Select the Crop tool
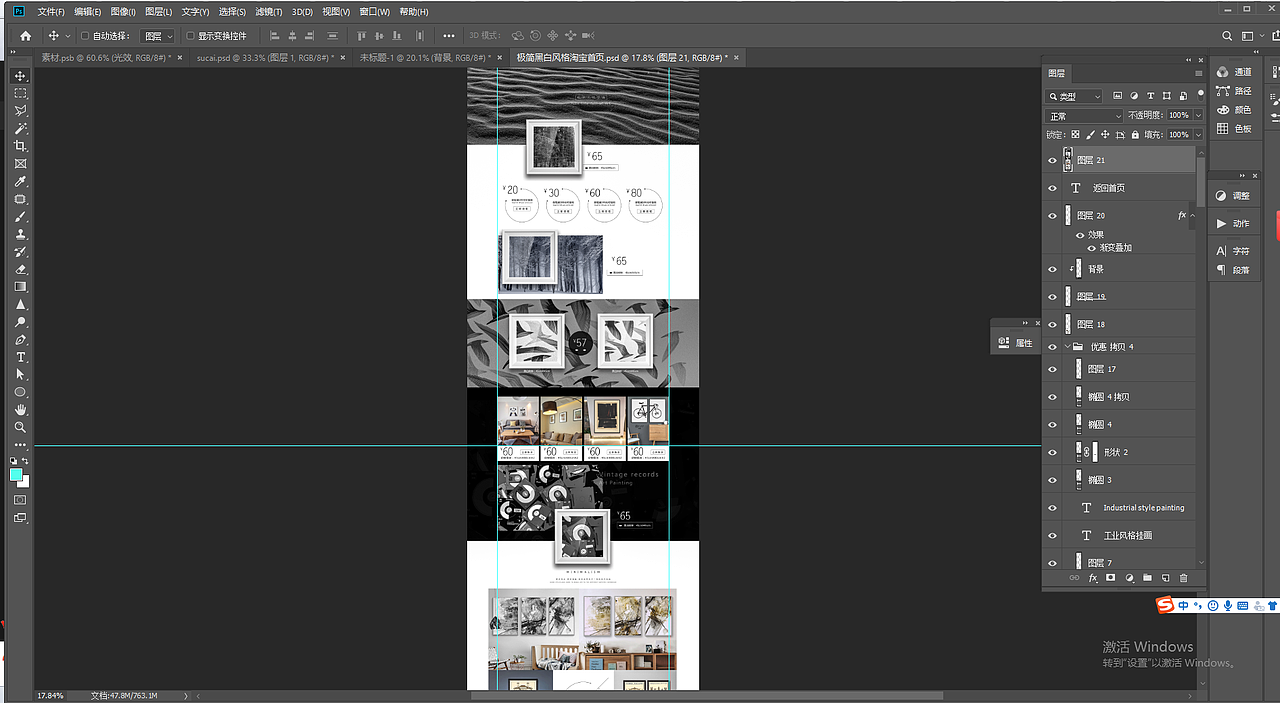The height and width of the screenshot is (703, 1280). coord(20,146)
